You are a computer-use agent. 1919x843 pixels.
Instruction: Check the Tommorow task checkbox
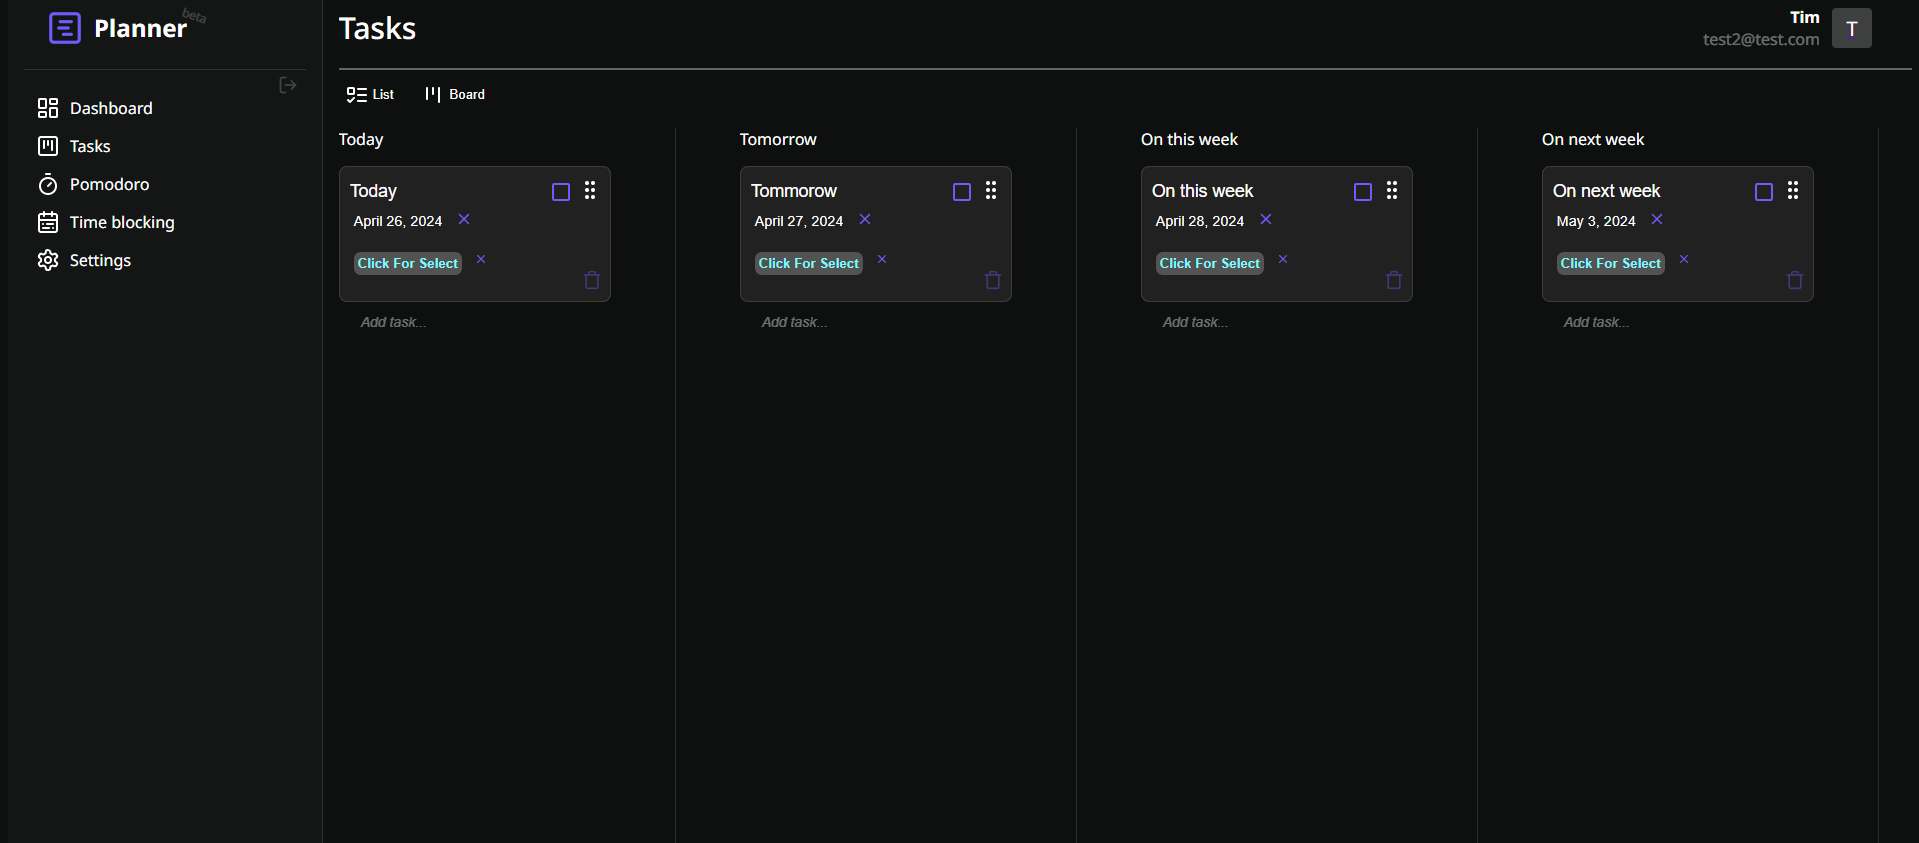962,192
